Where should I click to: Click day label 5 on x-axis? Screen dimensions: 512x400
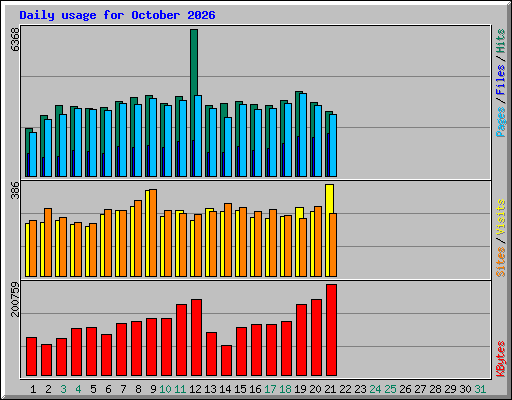93,389
